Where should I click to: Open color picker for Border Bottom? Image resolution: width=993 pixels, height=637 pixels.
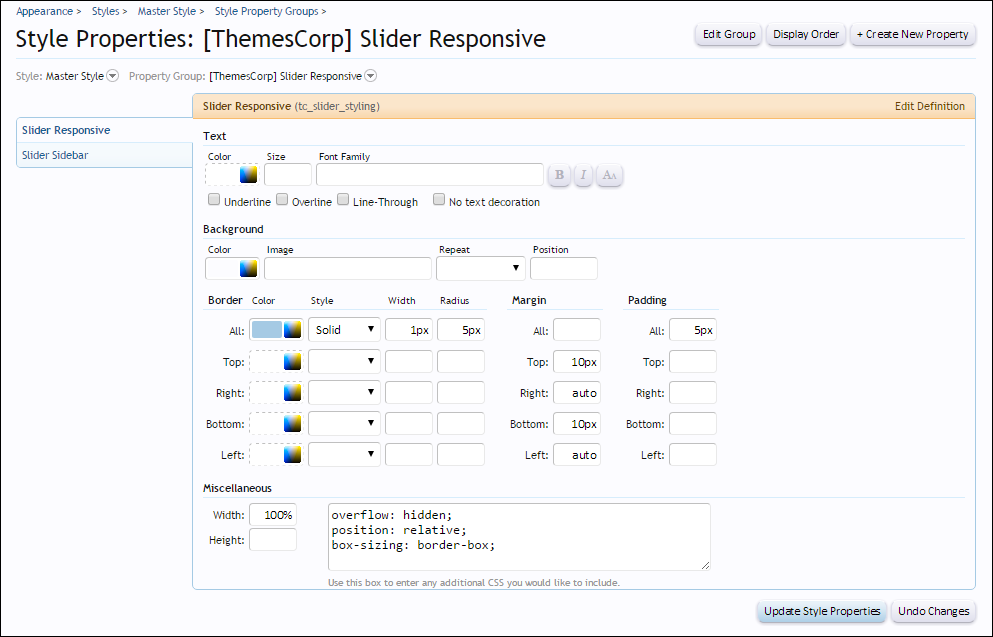[x=293, y=424]
